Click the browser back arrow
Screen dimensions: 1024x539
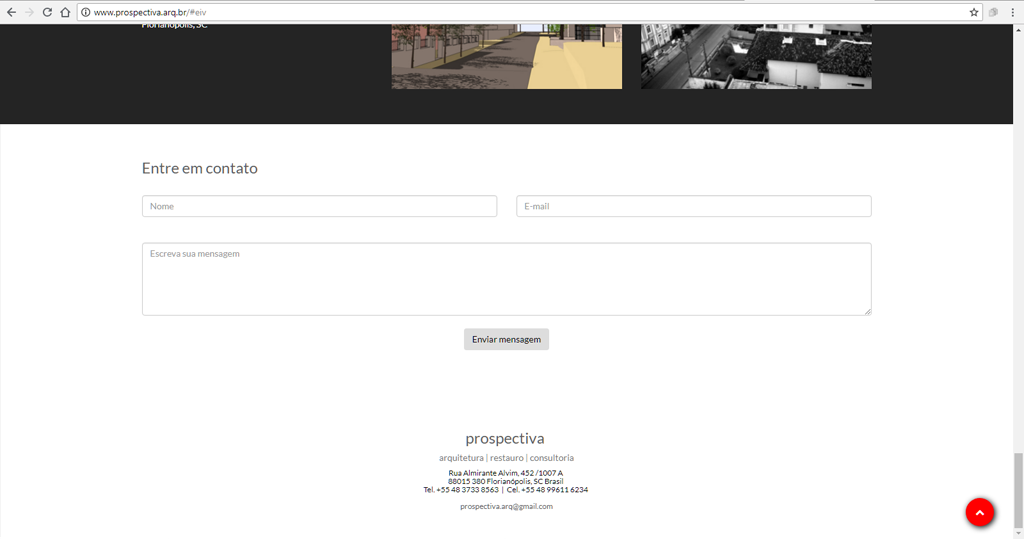pos(11,12)
